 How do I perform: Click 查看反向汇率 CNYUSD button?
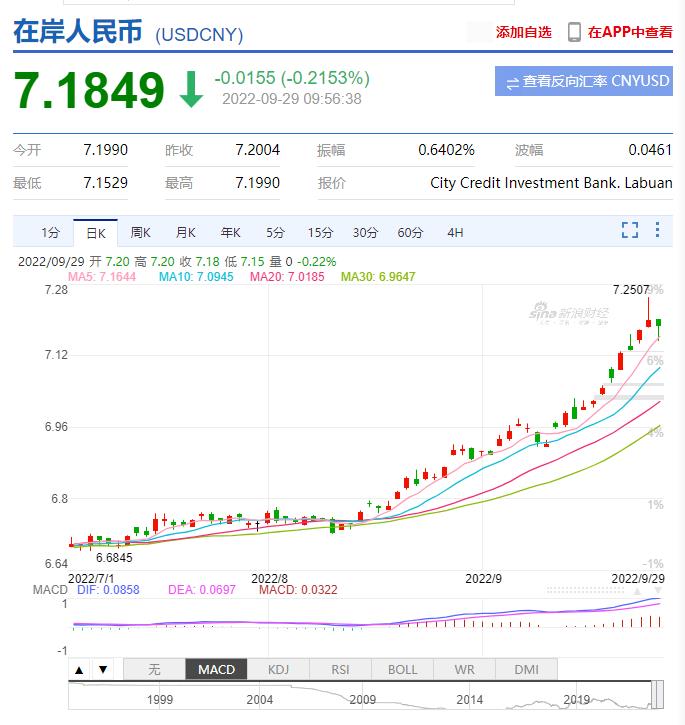point(583,81)
